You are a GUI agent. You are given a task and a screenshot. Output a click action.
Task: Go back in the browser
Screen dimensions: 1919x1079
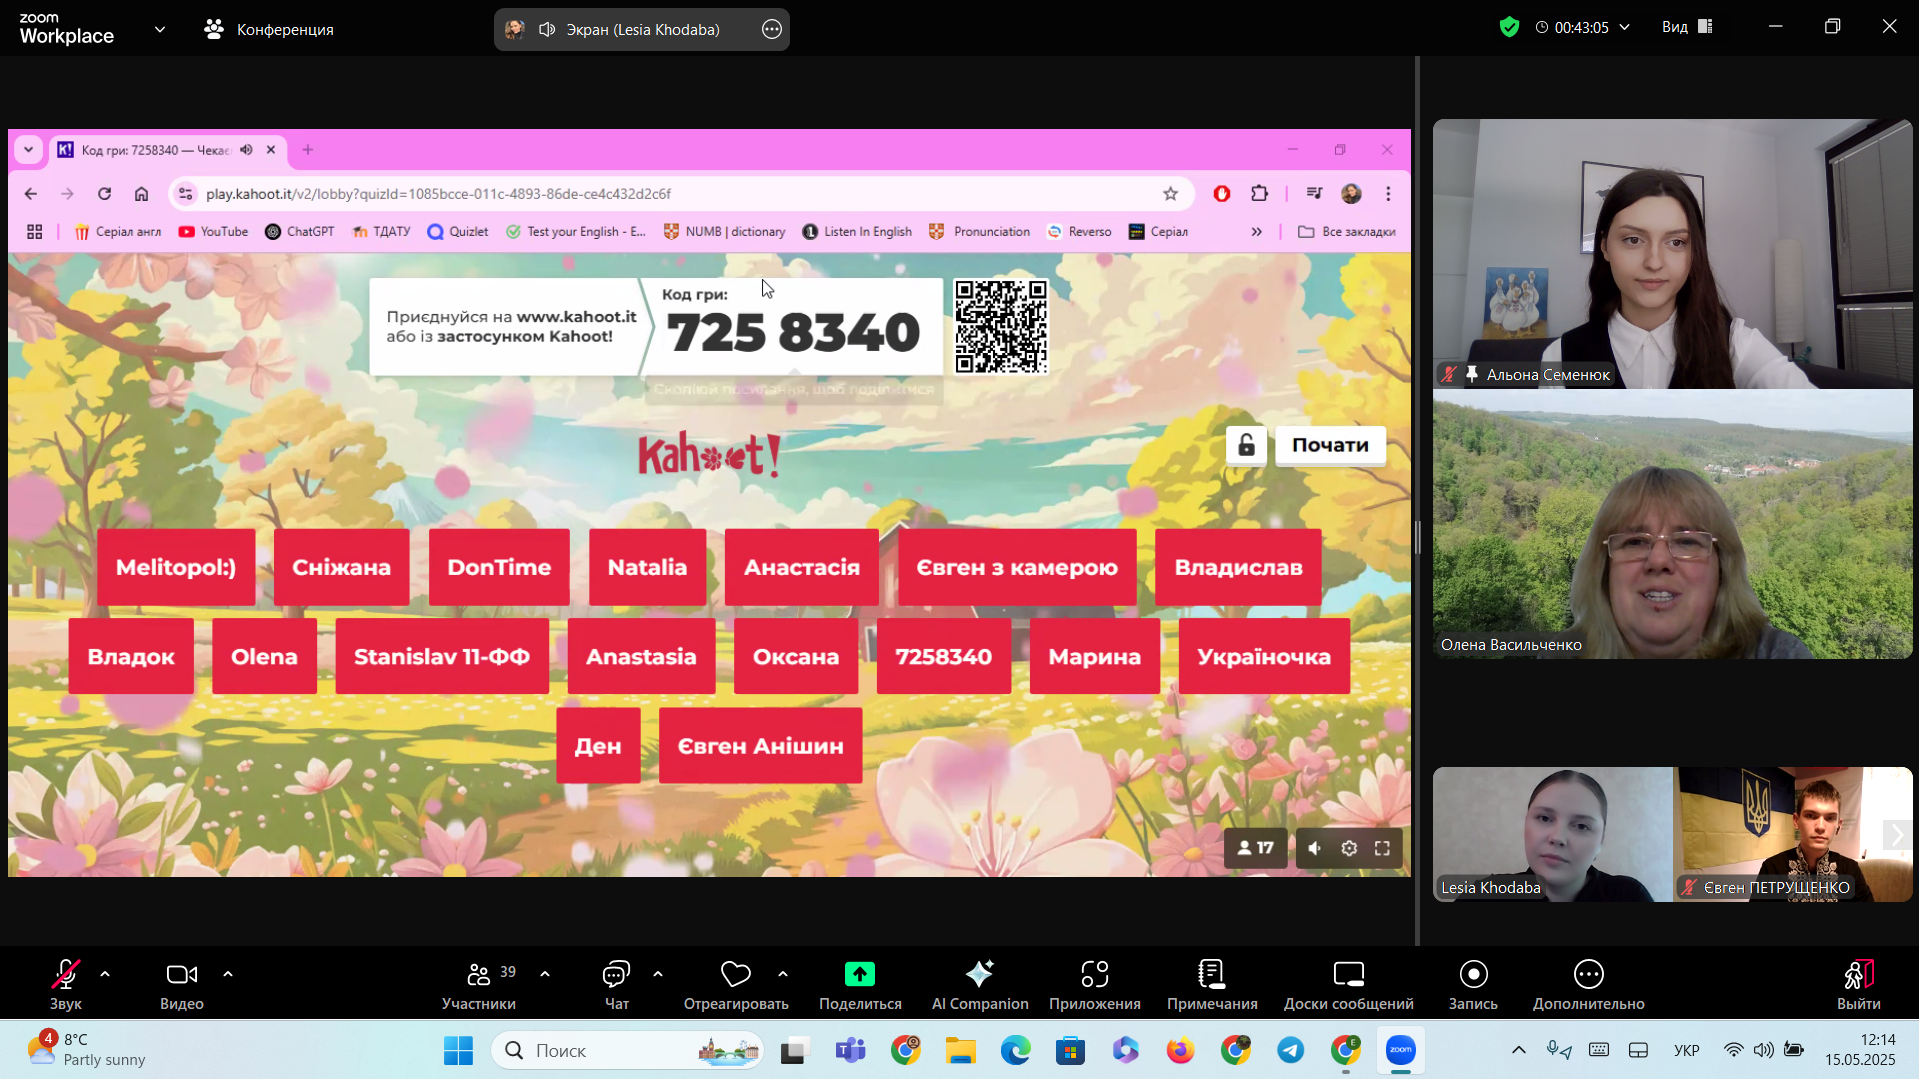(31, 194)
